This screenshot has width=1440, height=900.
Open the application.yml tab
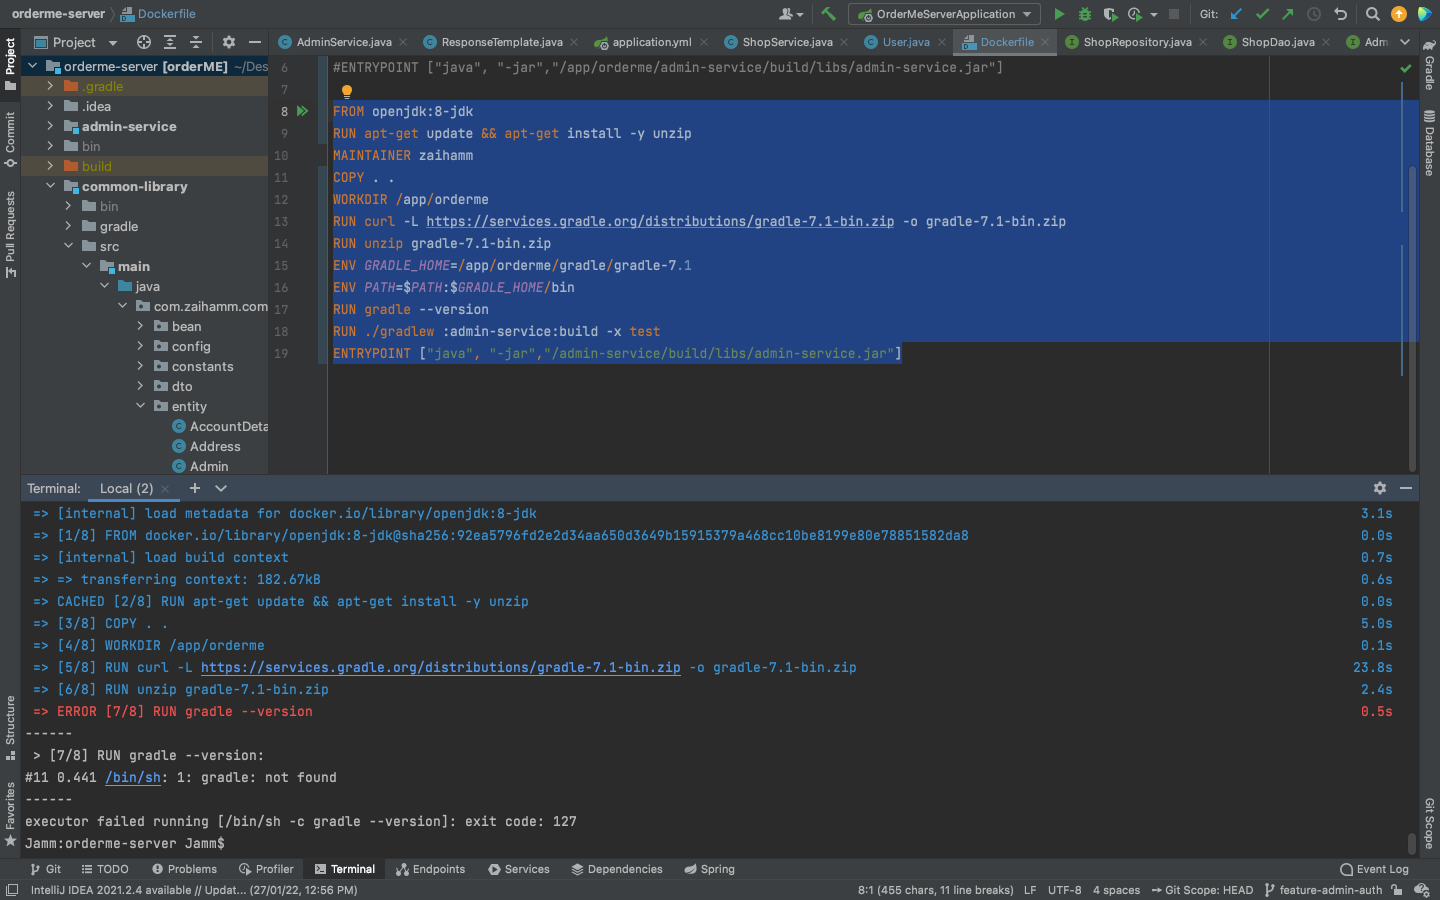tap(651, 42)
